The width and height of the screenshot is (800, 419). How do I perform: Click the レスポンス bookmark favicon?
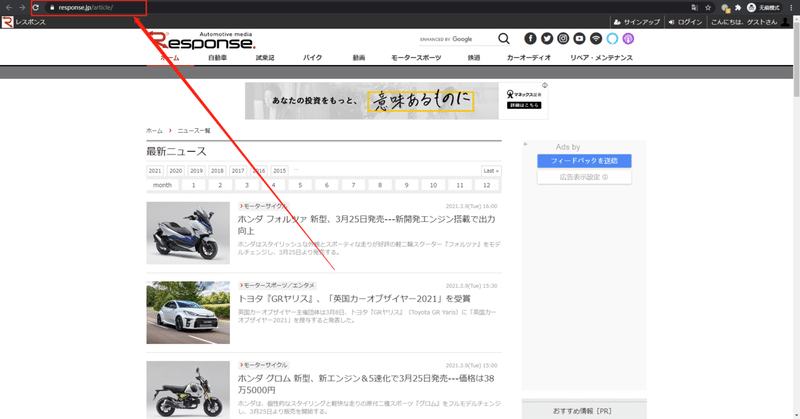pyautogui.click(x=7, y=22)
